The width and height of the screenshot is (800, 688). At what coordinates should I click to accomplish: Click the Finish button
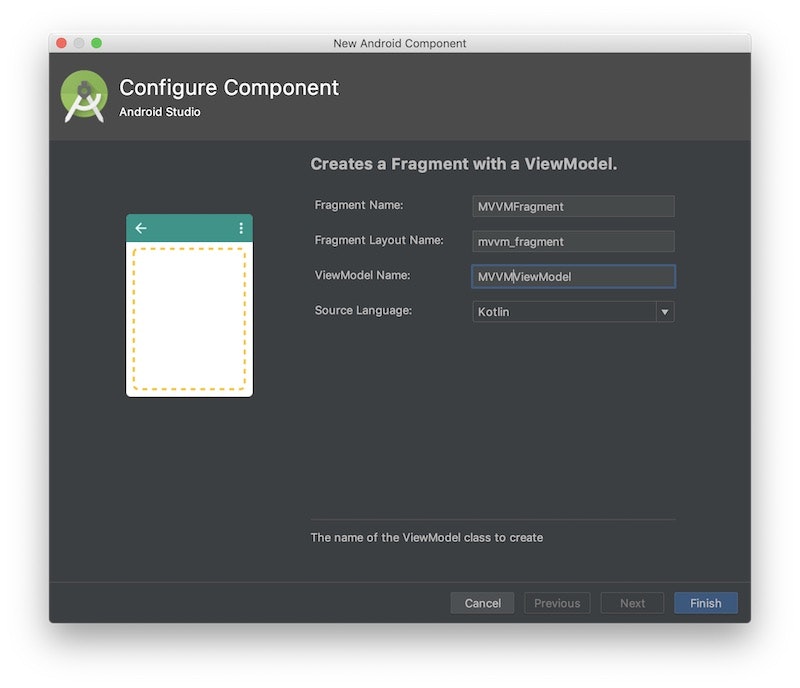tap(706, 603)
